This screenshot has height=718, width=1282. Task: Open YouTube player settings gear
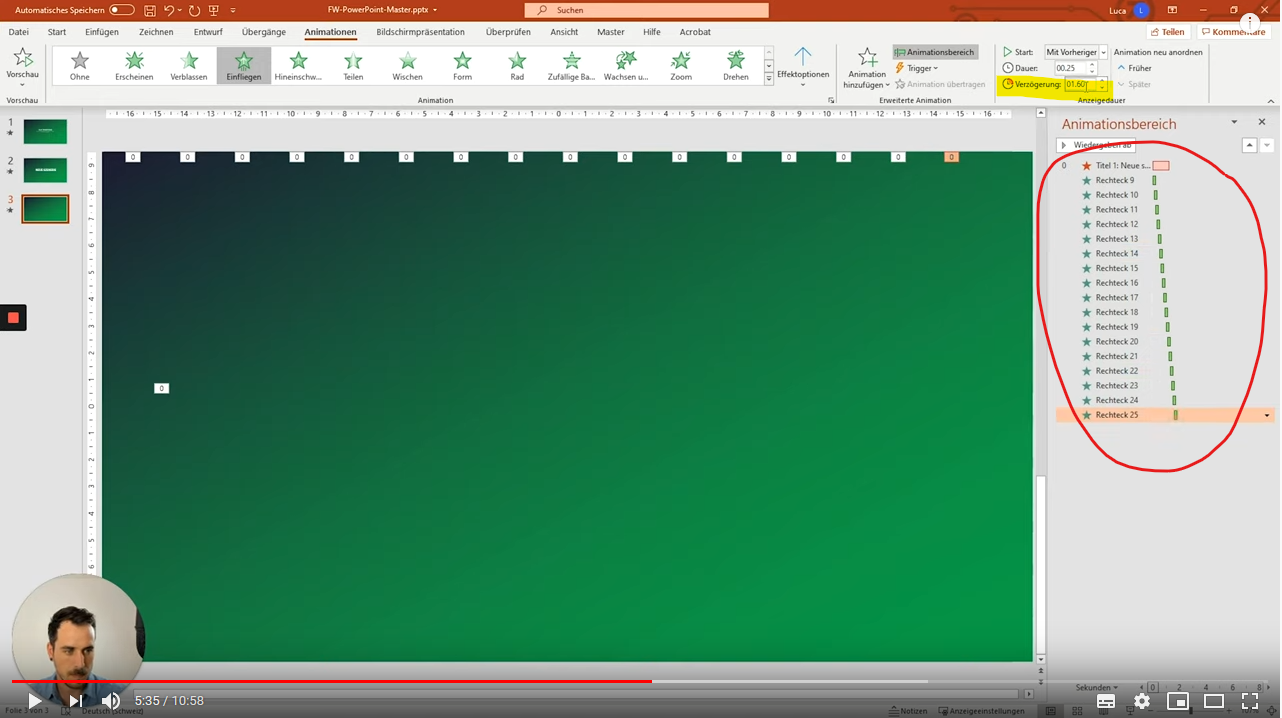pyautogui.click(x=1142, y=701)
